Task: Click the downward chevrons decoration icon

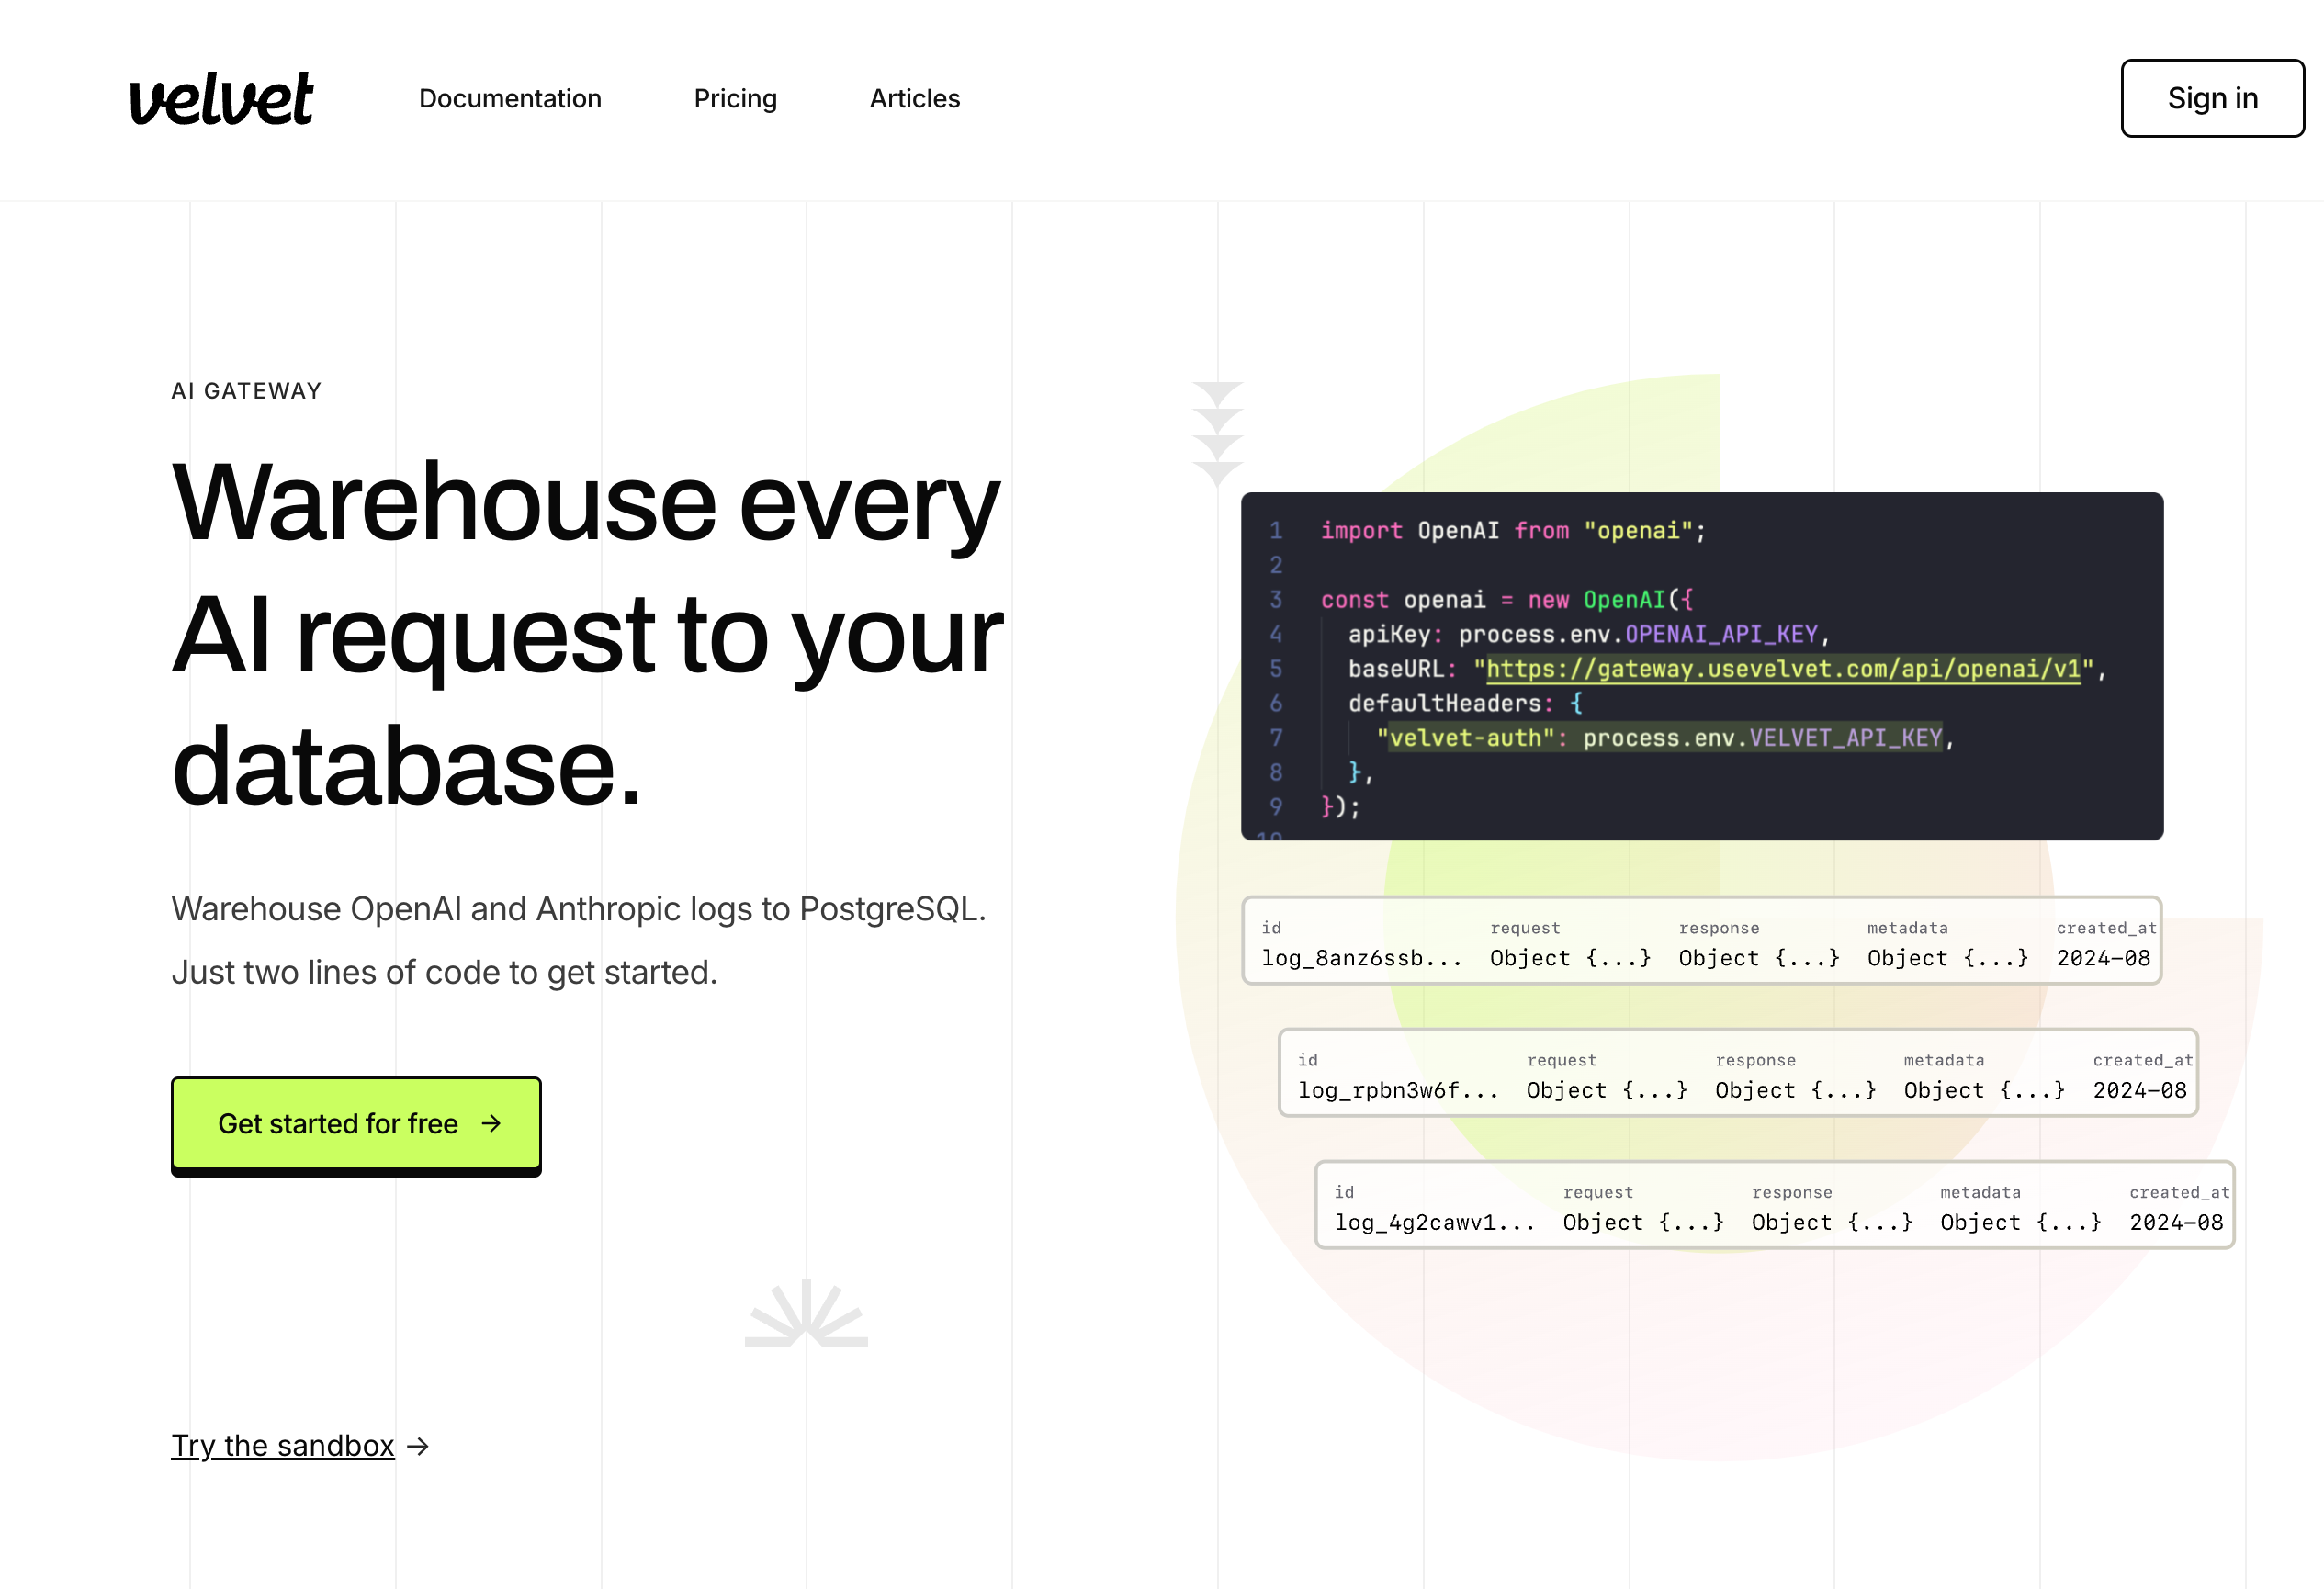Action: pyautogui.click(x=1217, y=432)
